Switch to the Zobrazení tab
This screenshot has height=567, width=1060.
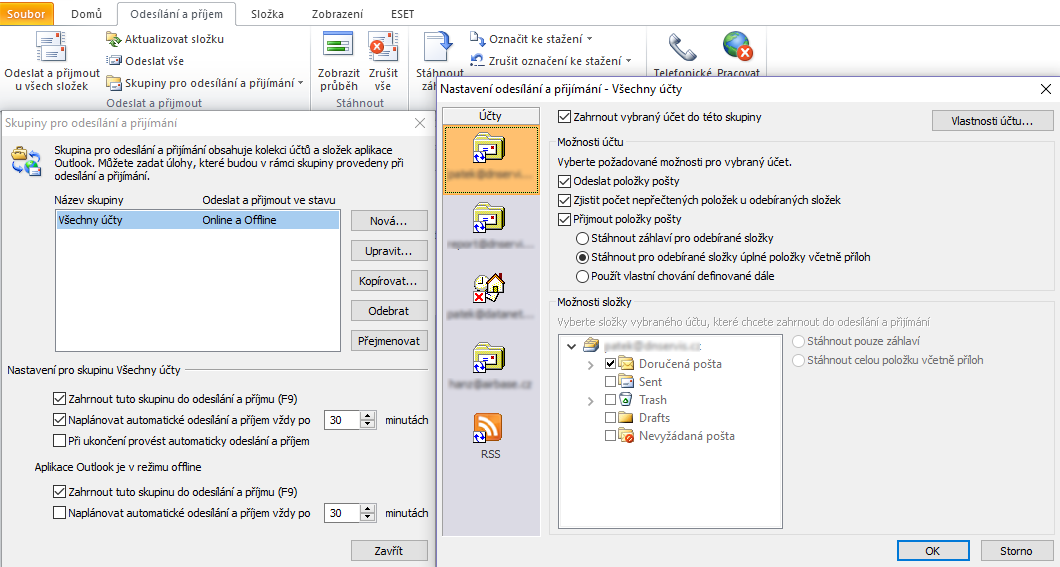[x=337, y=14]
